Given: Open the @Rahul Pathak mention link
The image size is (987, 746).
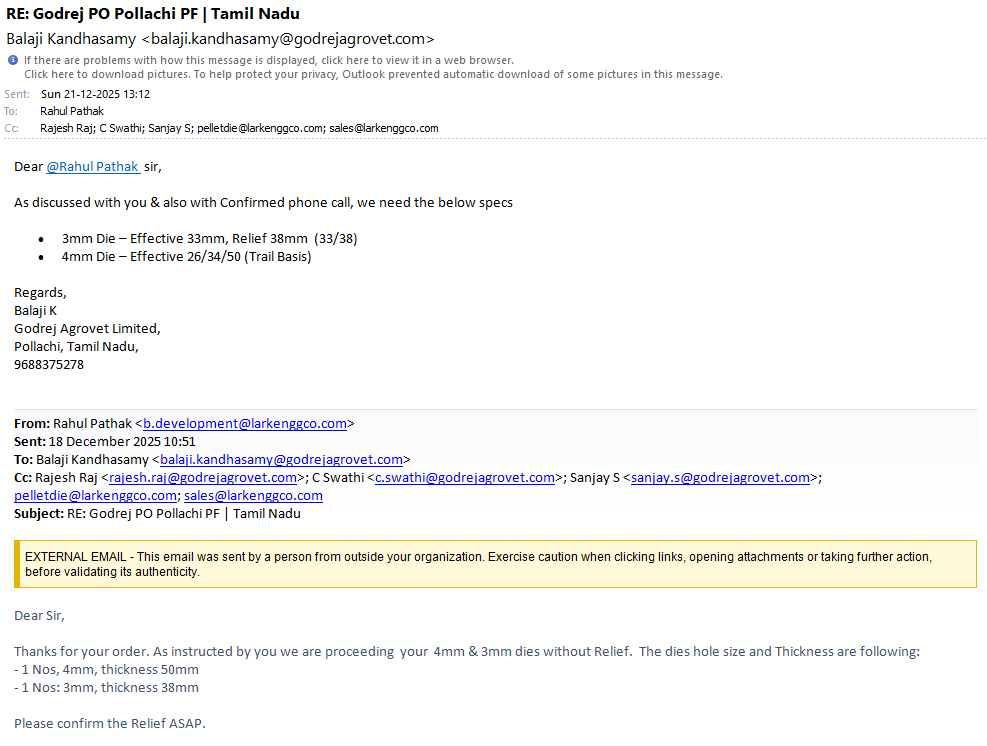Looking at the screenshot, I should coord(92,167).
